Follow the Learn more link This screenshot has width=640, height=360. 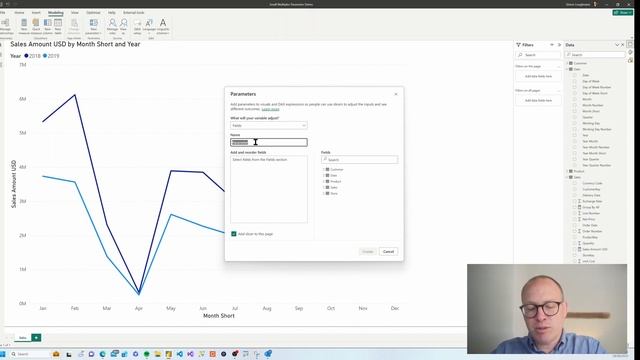(270, 109)
